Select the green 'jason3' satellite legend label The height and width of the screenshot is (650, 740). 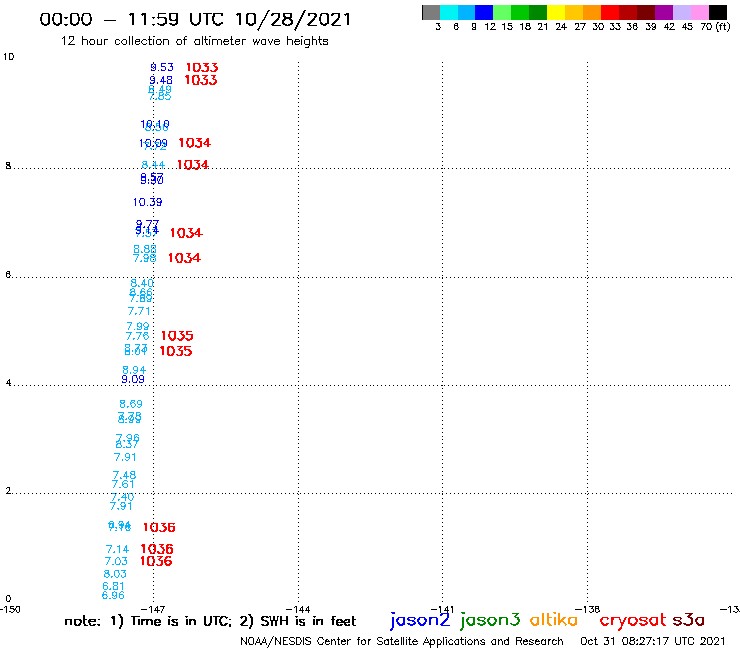coord(490,620)
